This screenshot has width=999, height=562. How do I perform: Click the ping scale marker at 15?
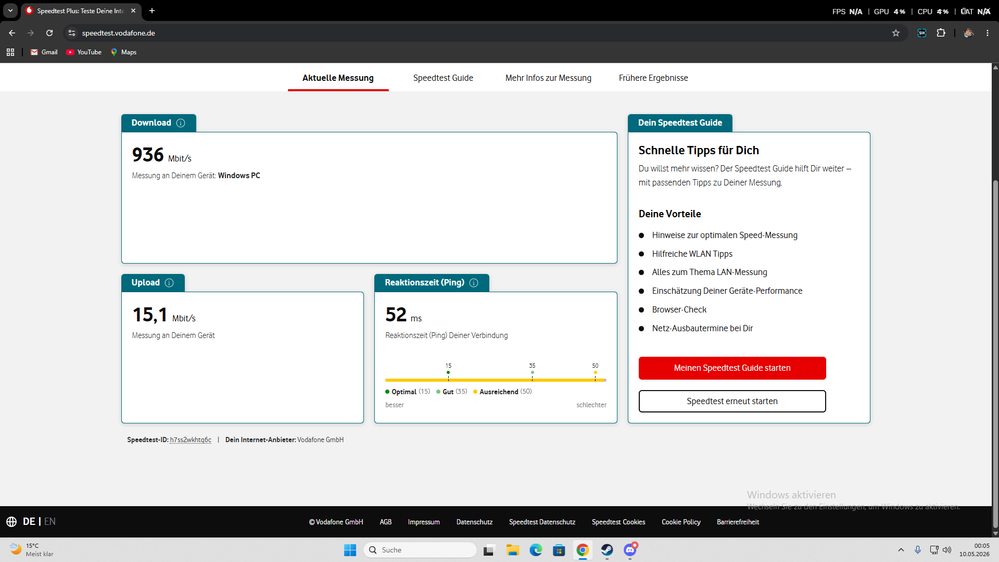pos(449,372)
